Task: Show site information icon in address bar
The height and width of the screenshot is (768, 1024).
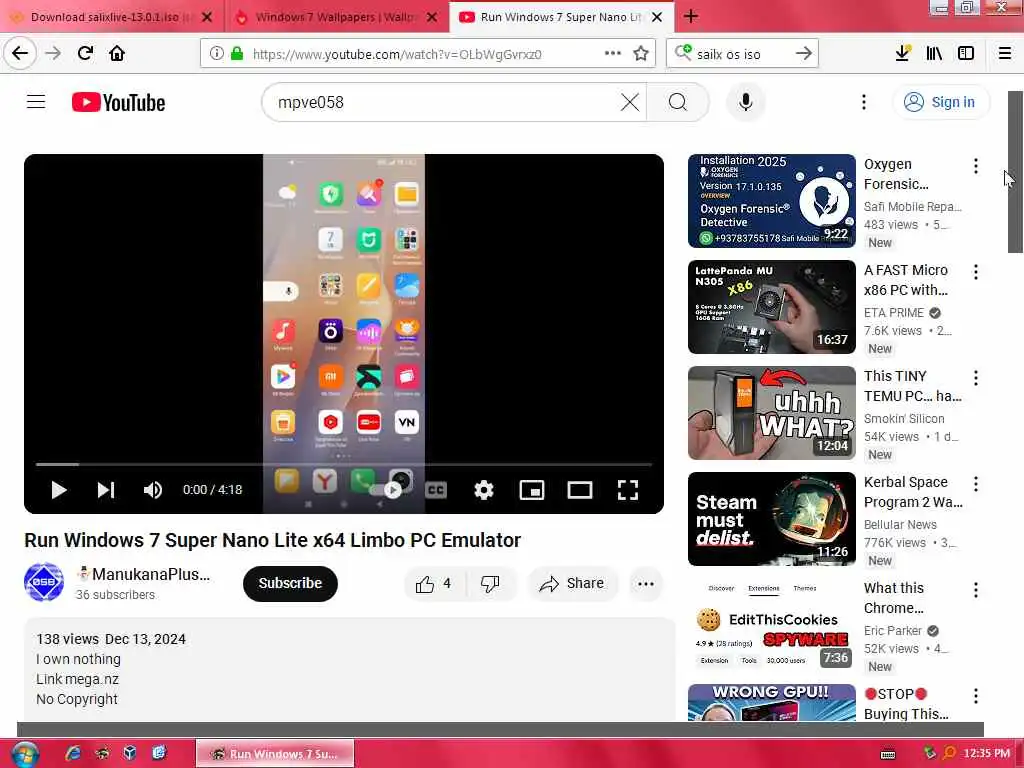Action: tap(216, 54)
